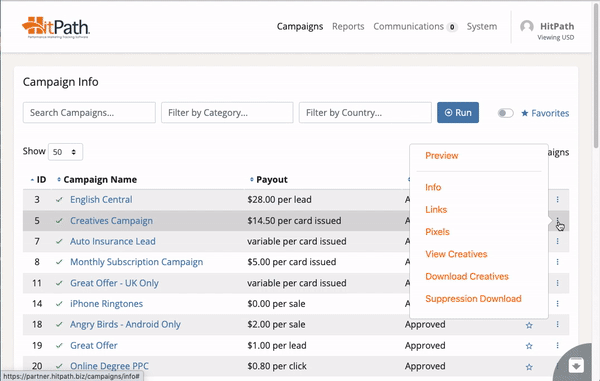The width and height of the screenshot is (600, 381).
Task: Open three-dot menu for Great Offer $1.00 row
Action: pyautogui.click(x=558, y=345)
